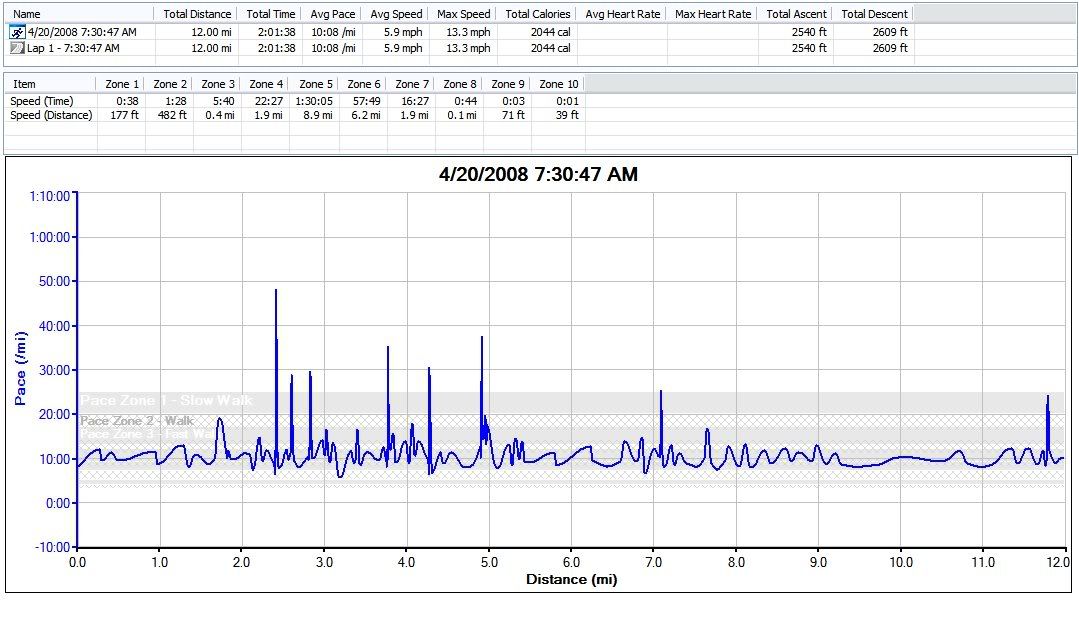The image size is (1079, 641).
Task: Sort by Total Calories column header
Action: (538, 14)
